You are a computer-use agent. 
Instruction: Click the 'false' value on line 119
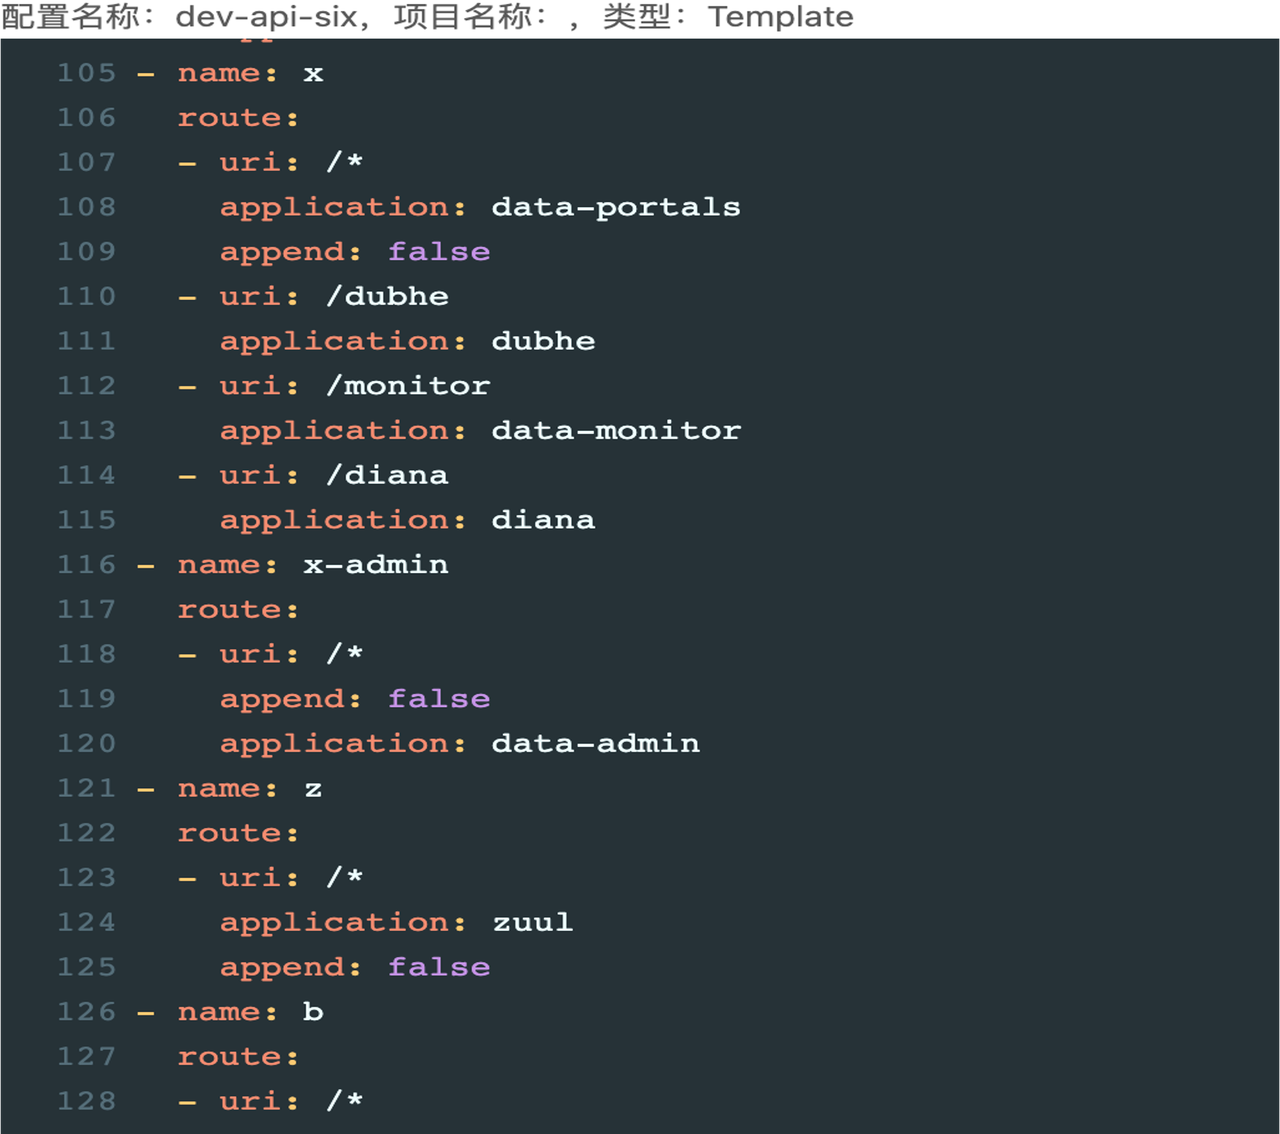[439, 699]
